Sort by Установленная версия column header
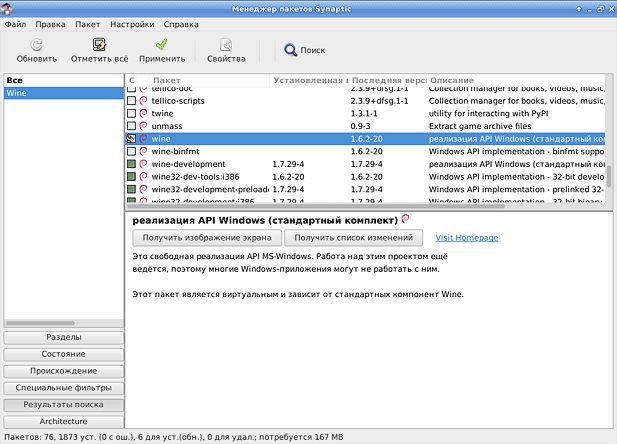This screenshot has width=617, height=444. (x=309, y=80)
